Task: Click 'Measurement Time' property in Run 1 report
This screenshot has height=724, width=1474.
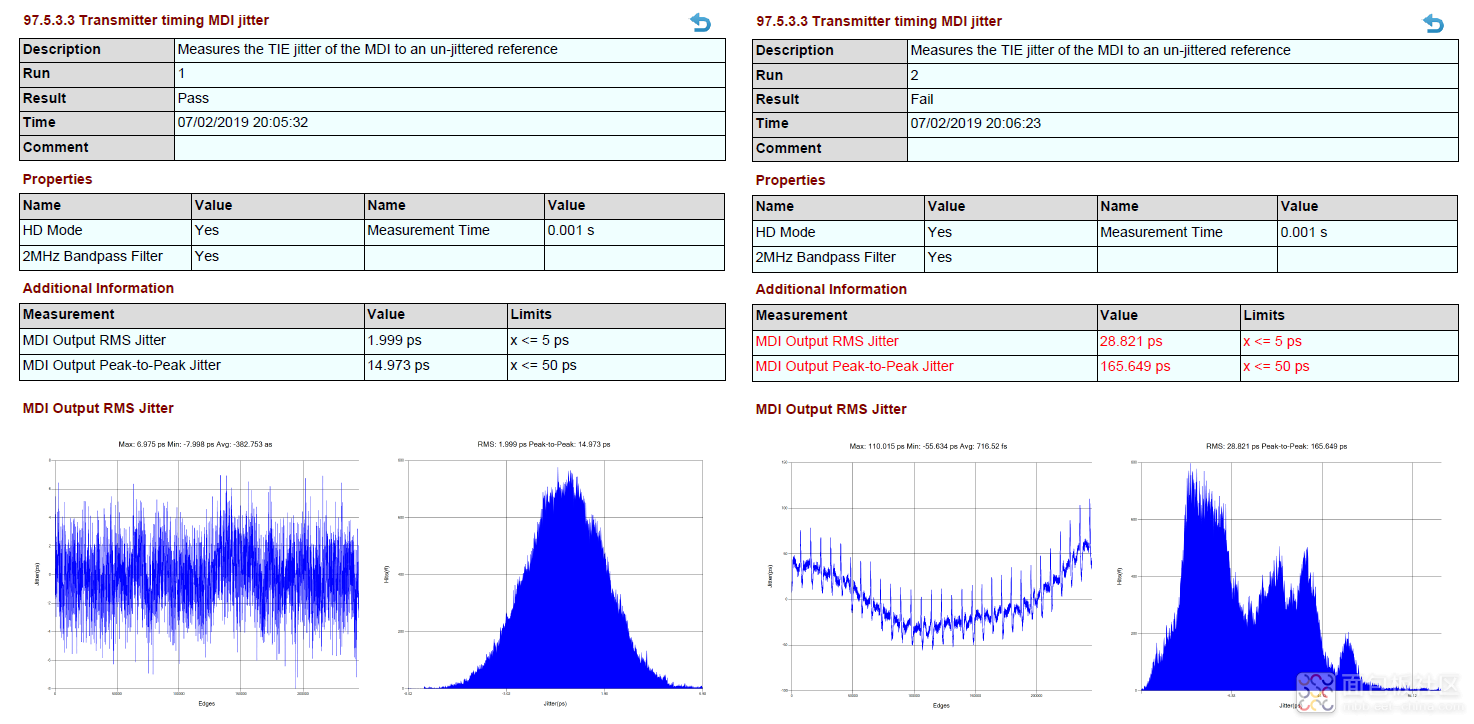Action: (x=428, y=230)
